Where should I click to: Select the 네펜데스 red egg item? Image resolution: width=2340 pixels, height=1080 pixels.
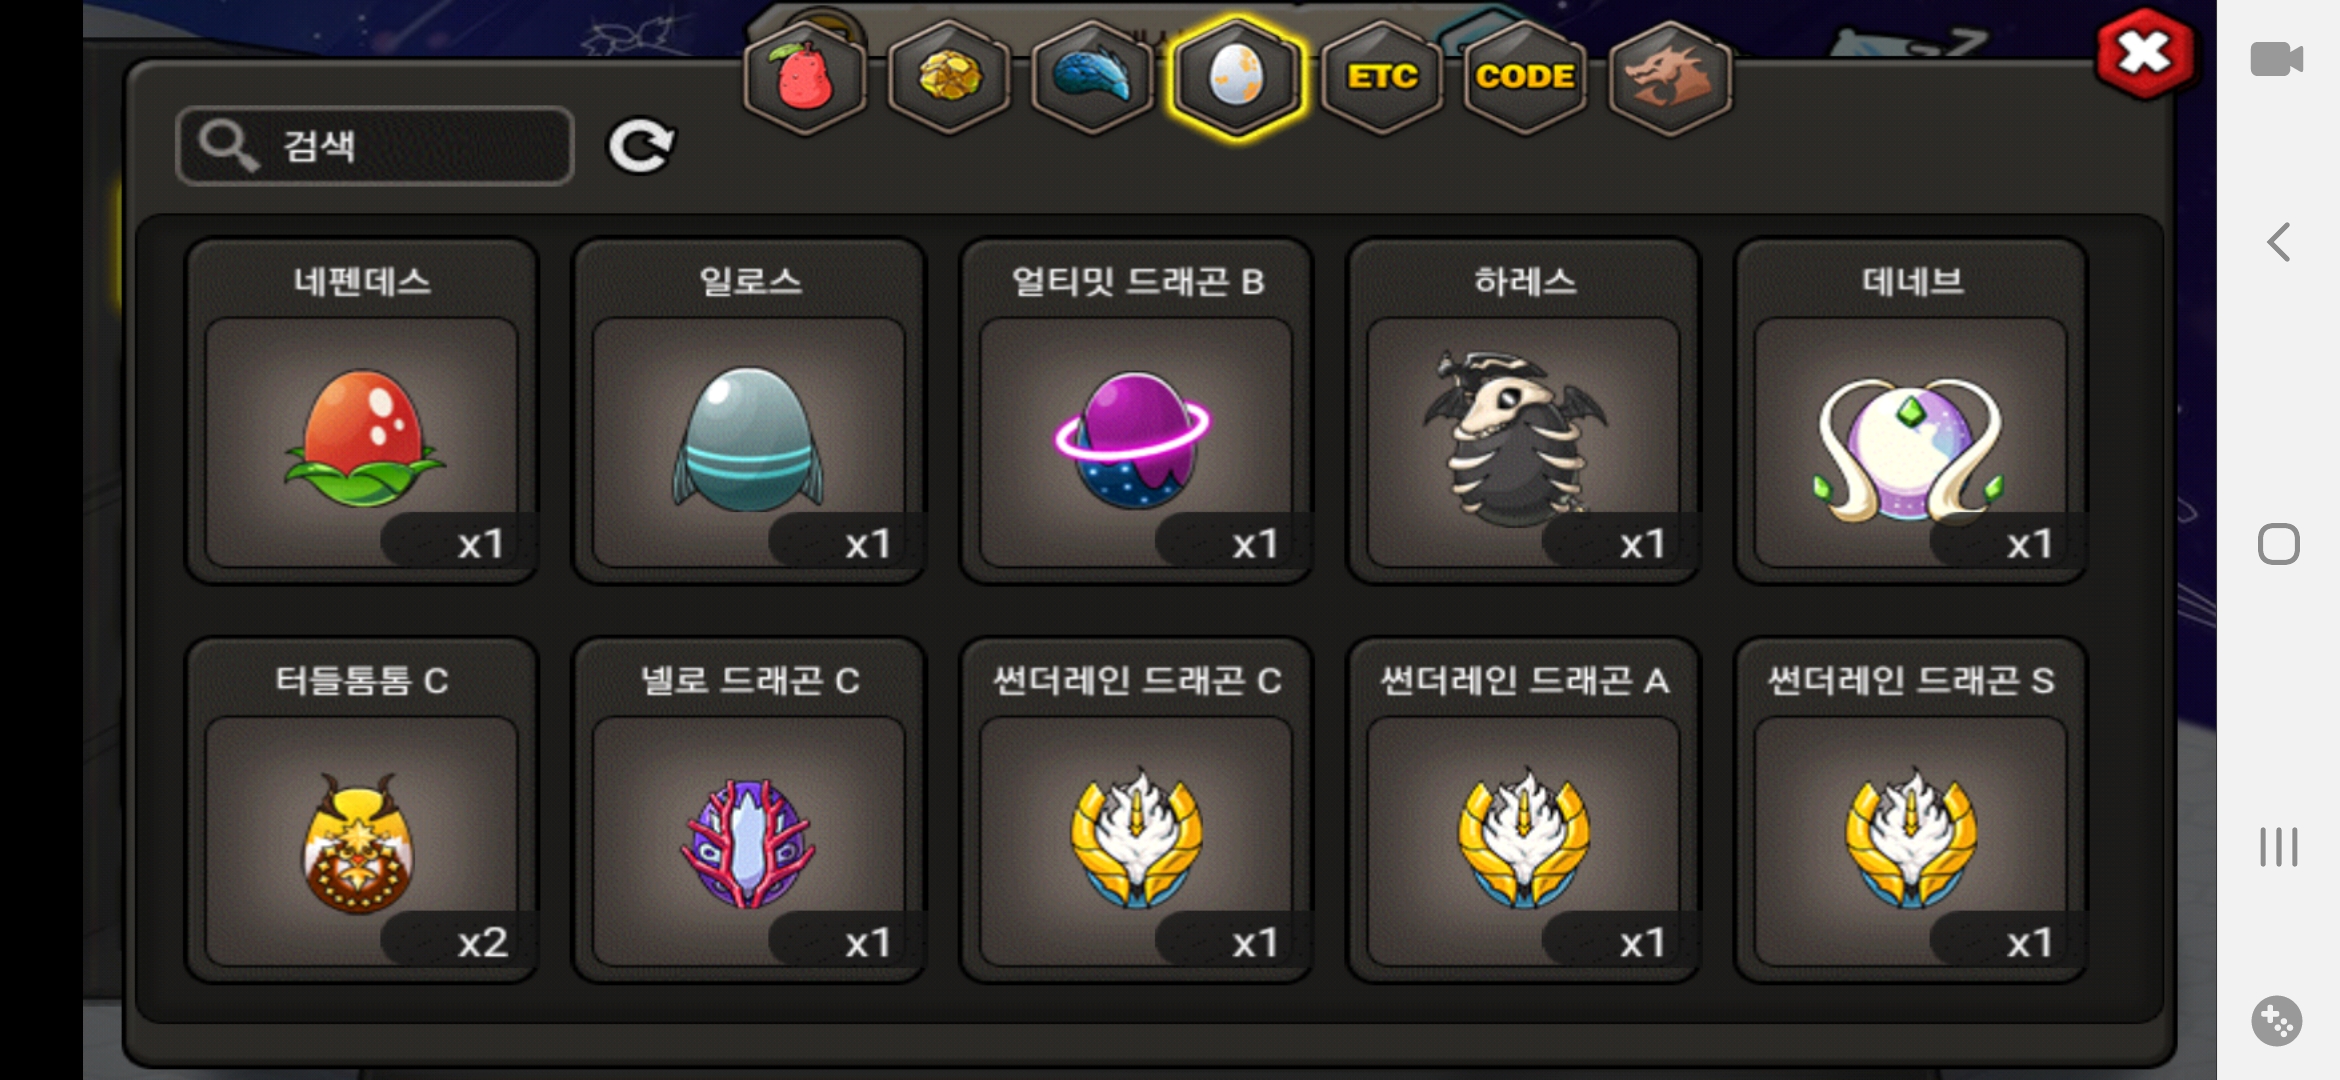coord(362,411)
